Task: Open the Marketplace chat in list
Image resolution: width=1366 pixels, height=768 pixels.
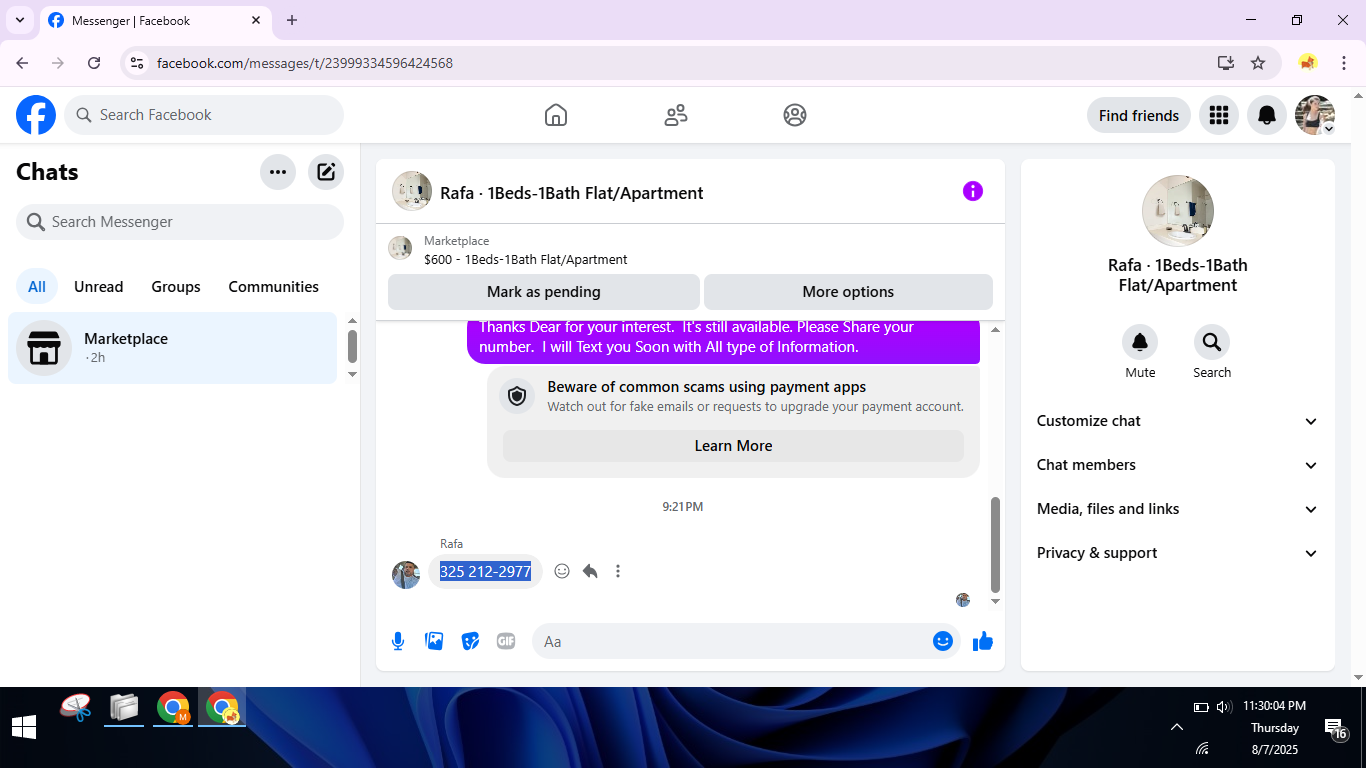Action: pos(173,348)
